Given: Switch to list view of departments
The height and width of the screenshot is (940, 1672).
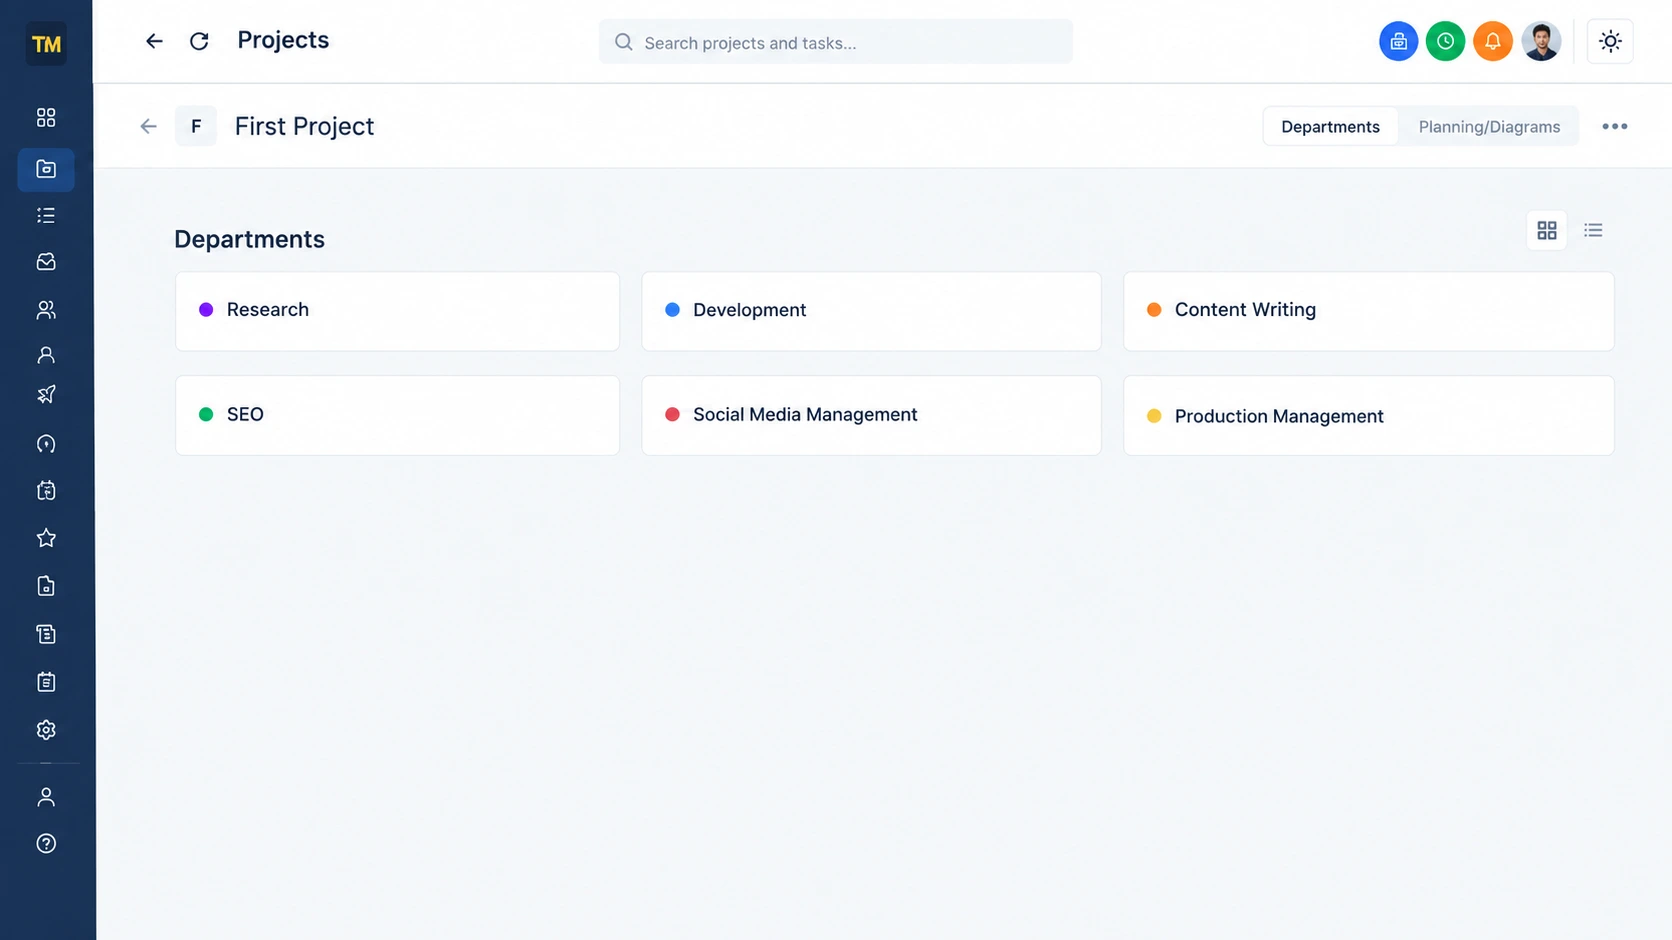Looking at the screenshot, I should [1593, 231].
